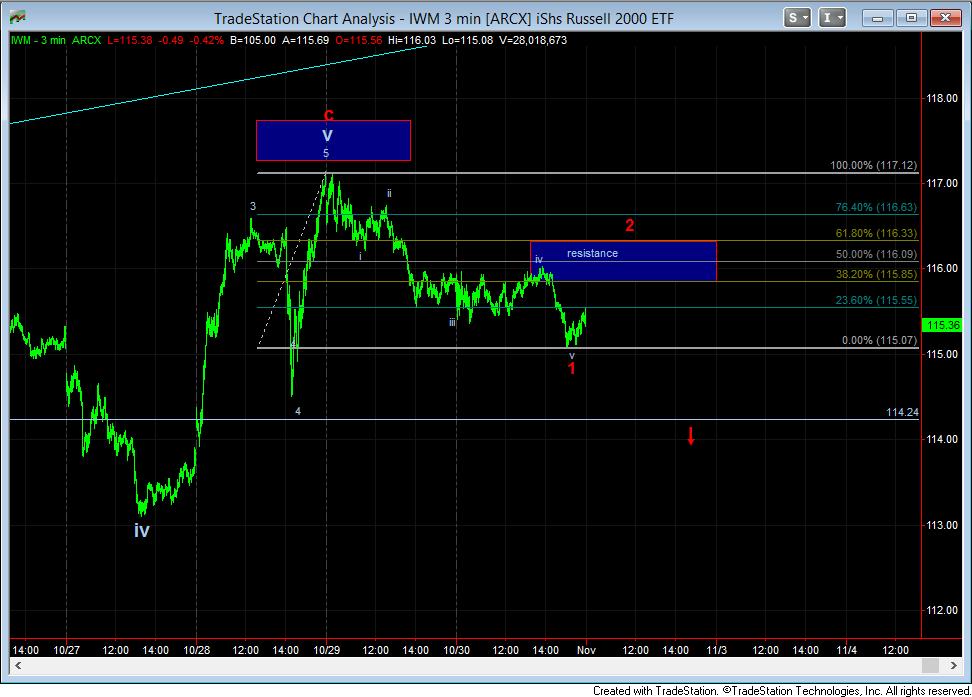Select the red down arrow marker
This screenshot has height=697, width=972.
[x=691, y=436]
